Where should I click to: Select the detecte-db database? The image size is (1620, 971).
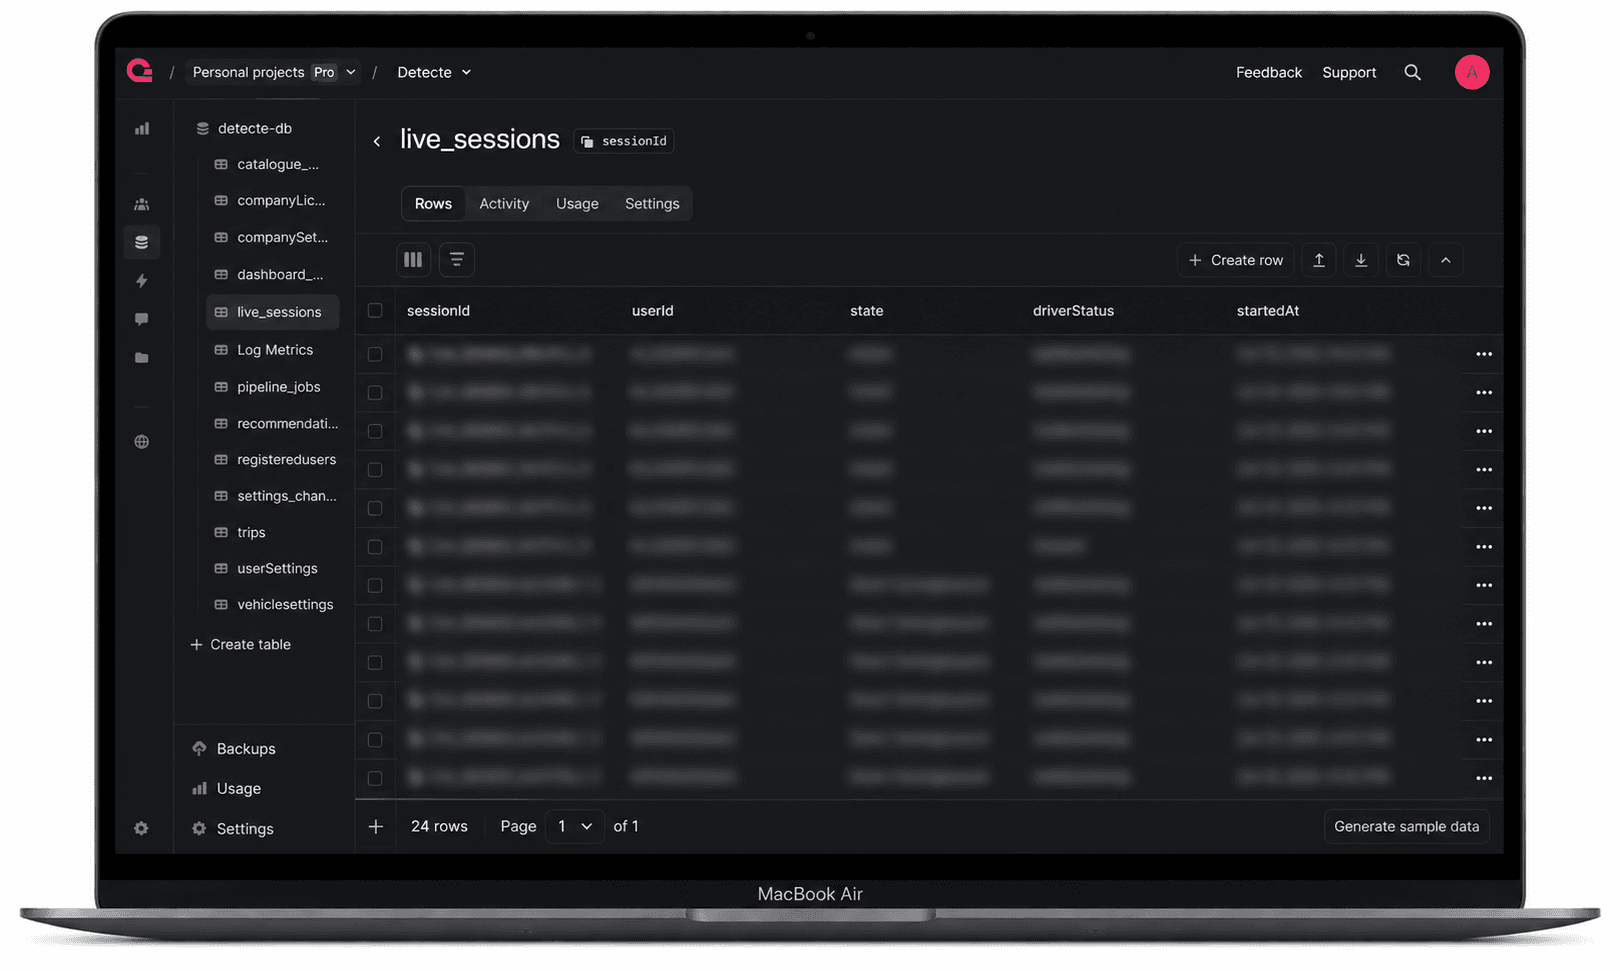[x=245, y=128]
